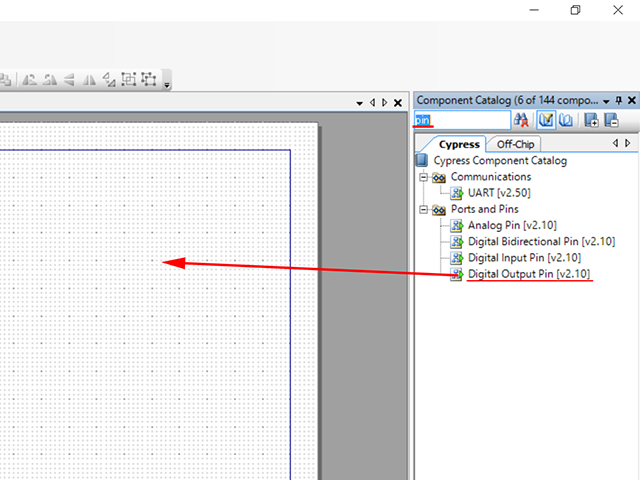Click the Cypress Component Catalog book icon
The height and width of the screenshot is (480, 640).
[x=422, y=160]
